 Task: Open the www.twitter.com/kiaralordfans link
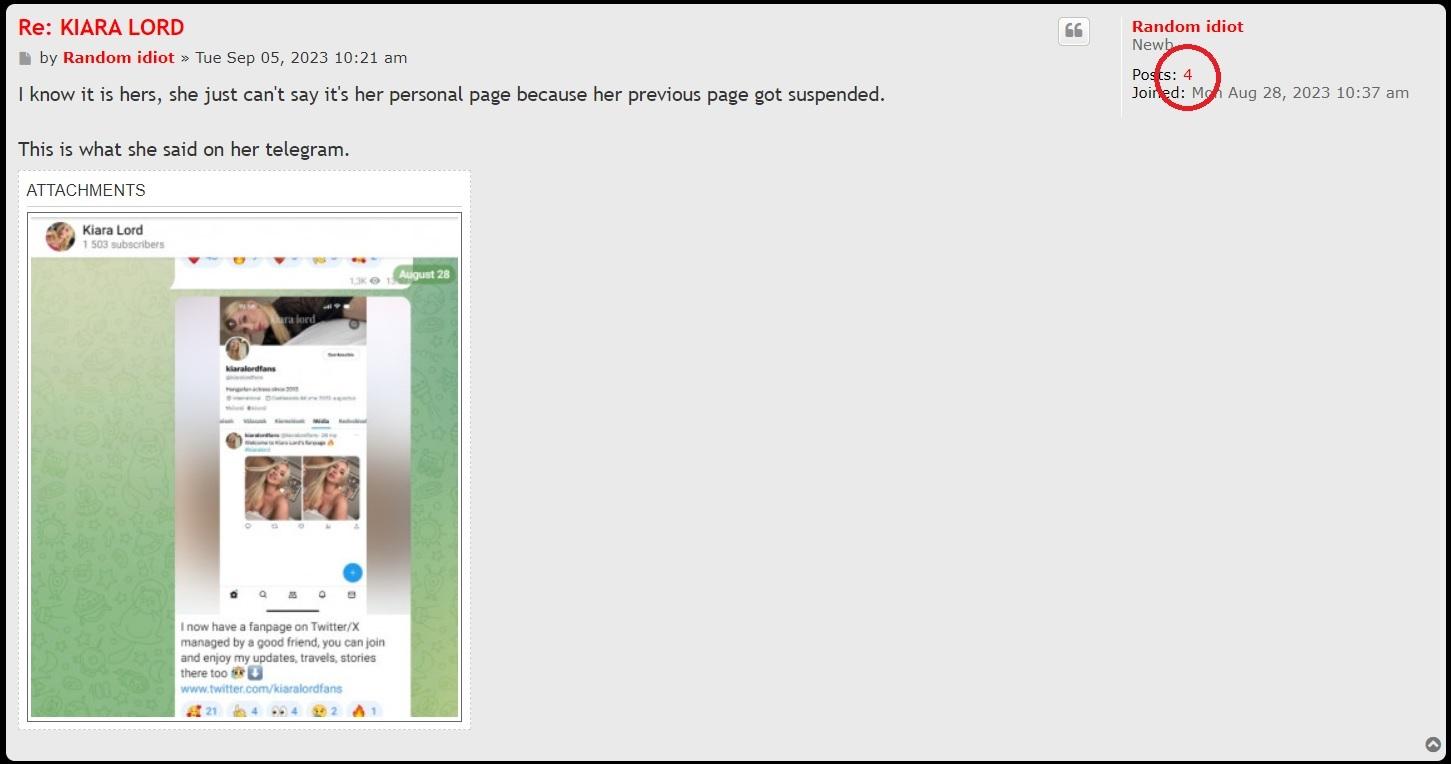[261, 689]
